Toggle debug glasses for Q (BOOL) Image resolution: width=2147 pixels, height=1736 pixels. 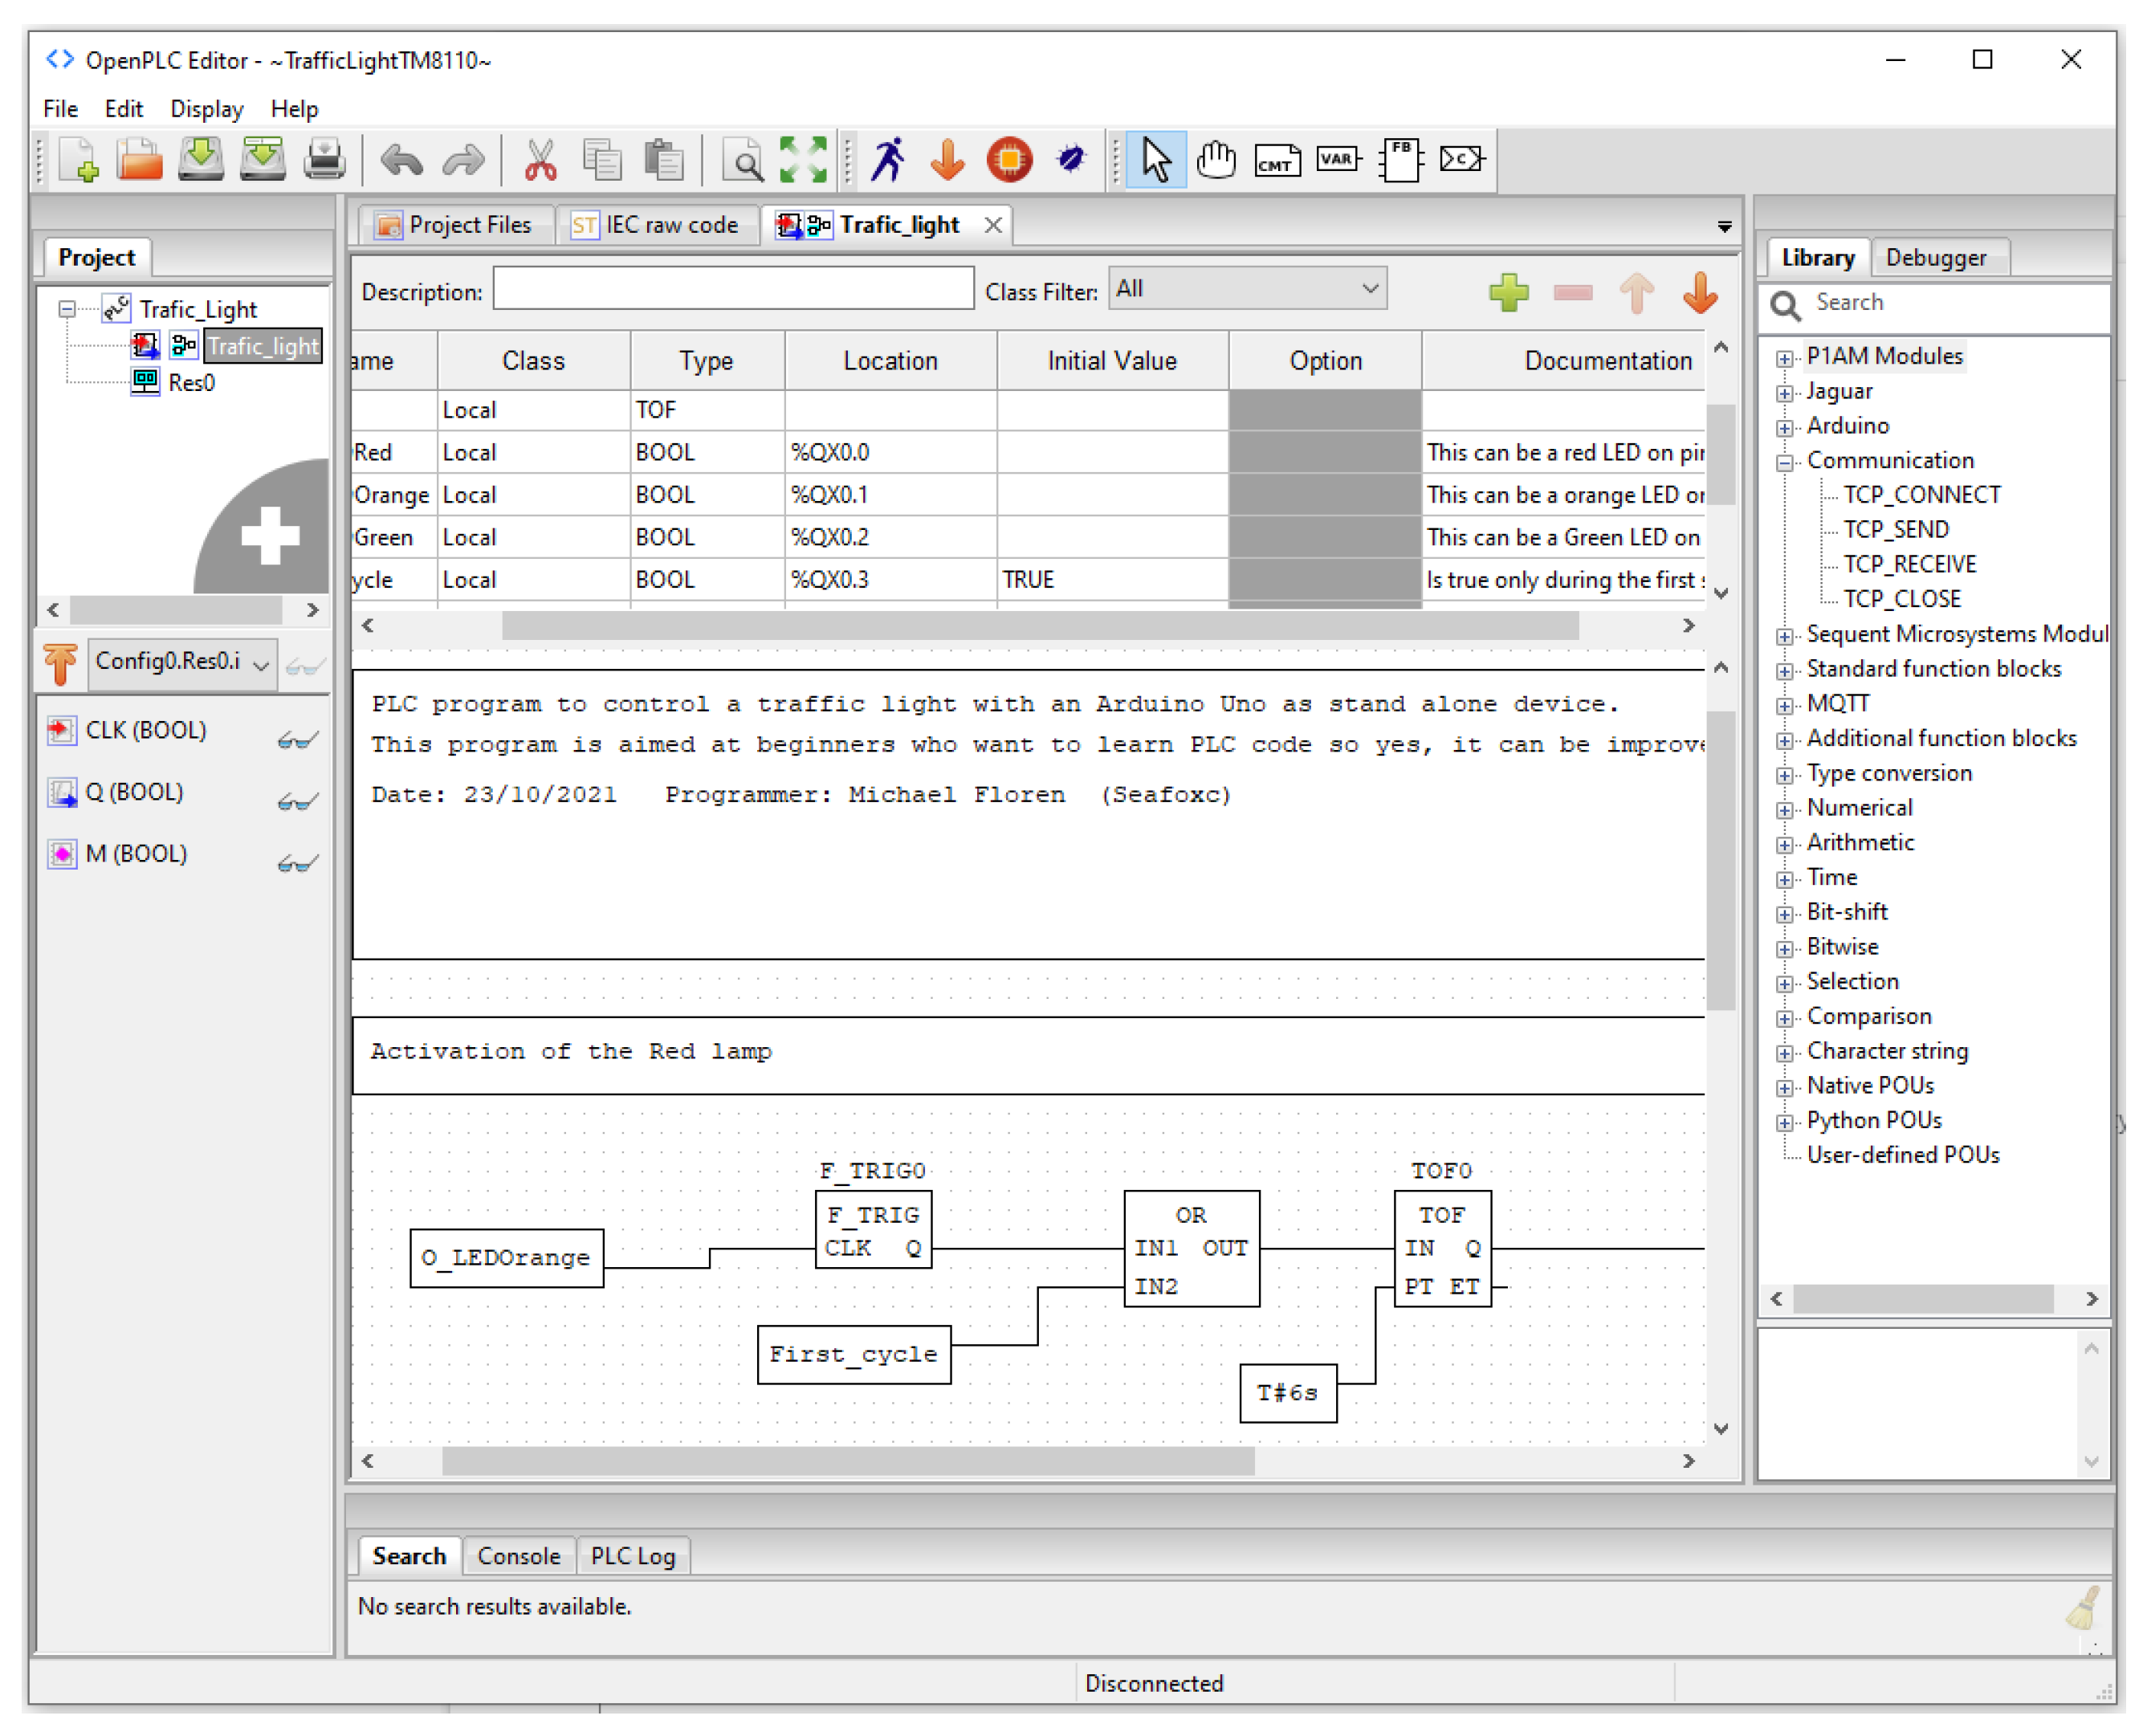click(297, 802)
